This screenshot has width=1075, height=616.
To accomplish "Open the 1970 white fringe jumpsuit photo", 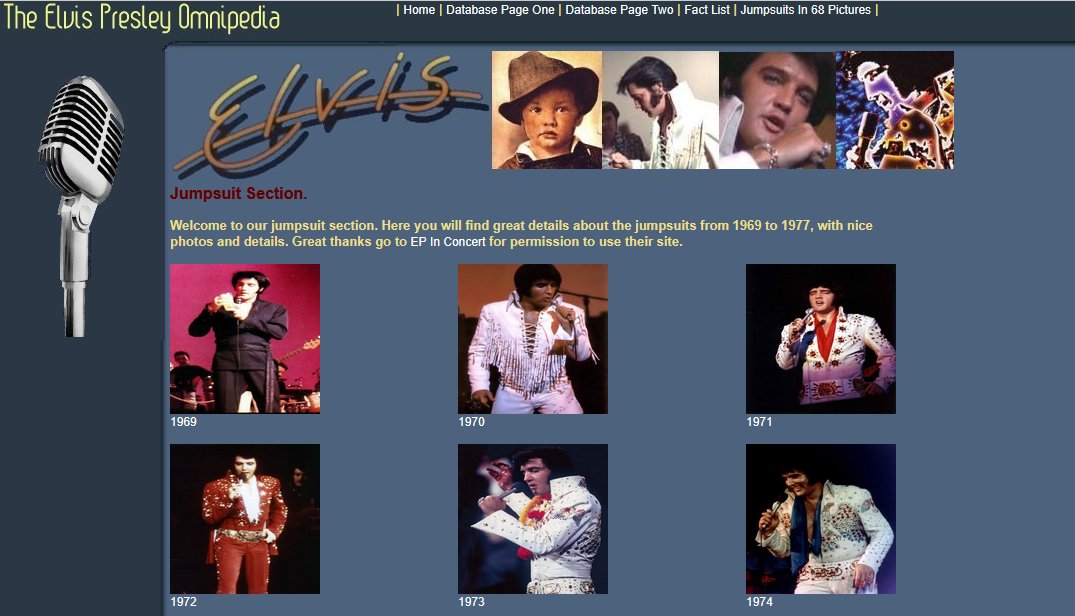I will pyautogui.click(x=533, y=338).
